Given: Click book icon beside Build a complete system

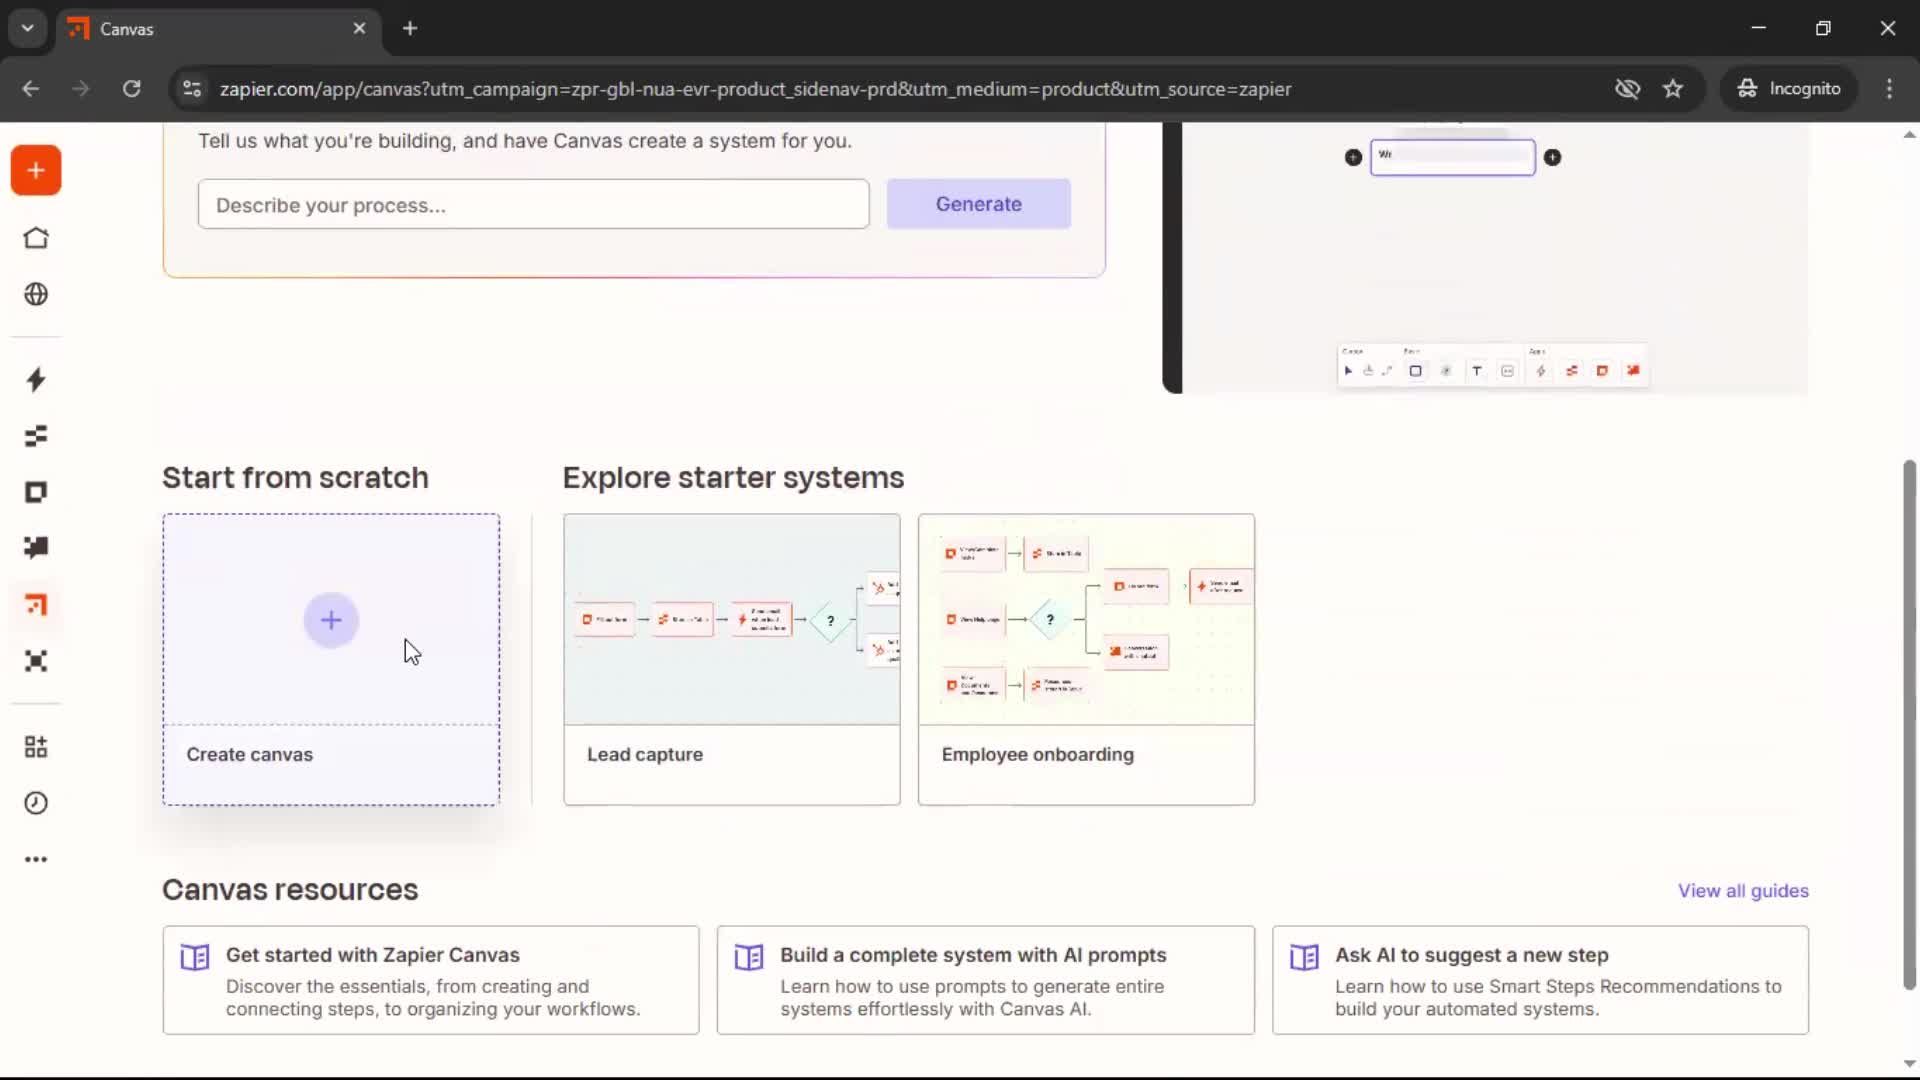Looking at the screenshot, I should (x=749, y=957).
